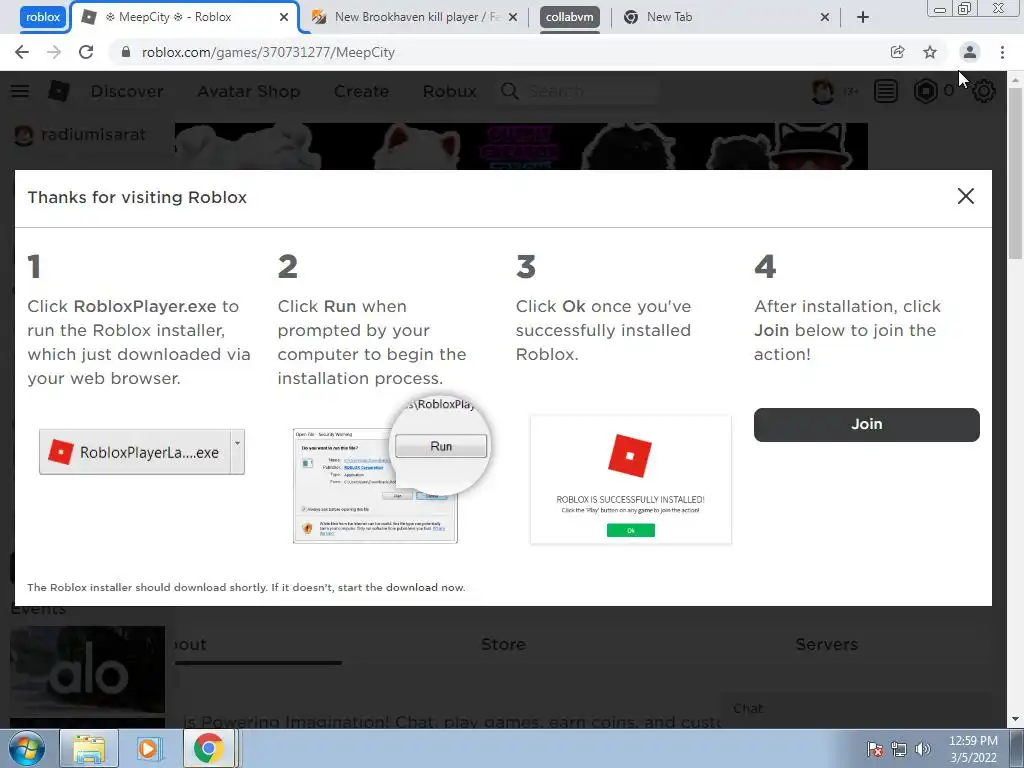Close the New Tab tab
1024x768 pixels.
point(825,17)
